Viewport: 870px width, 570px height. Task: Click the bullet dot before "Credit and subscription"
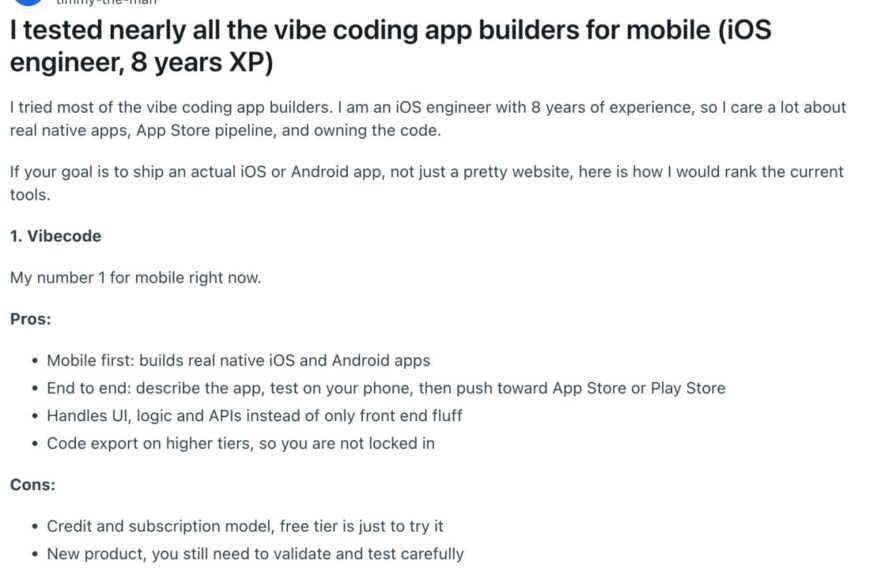36,526
